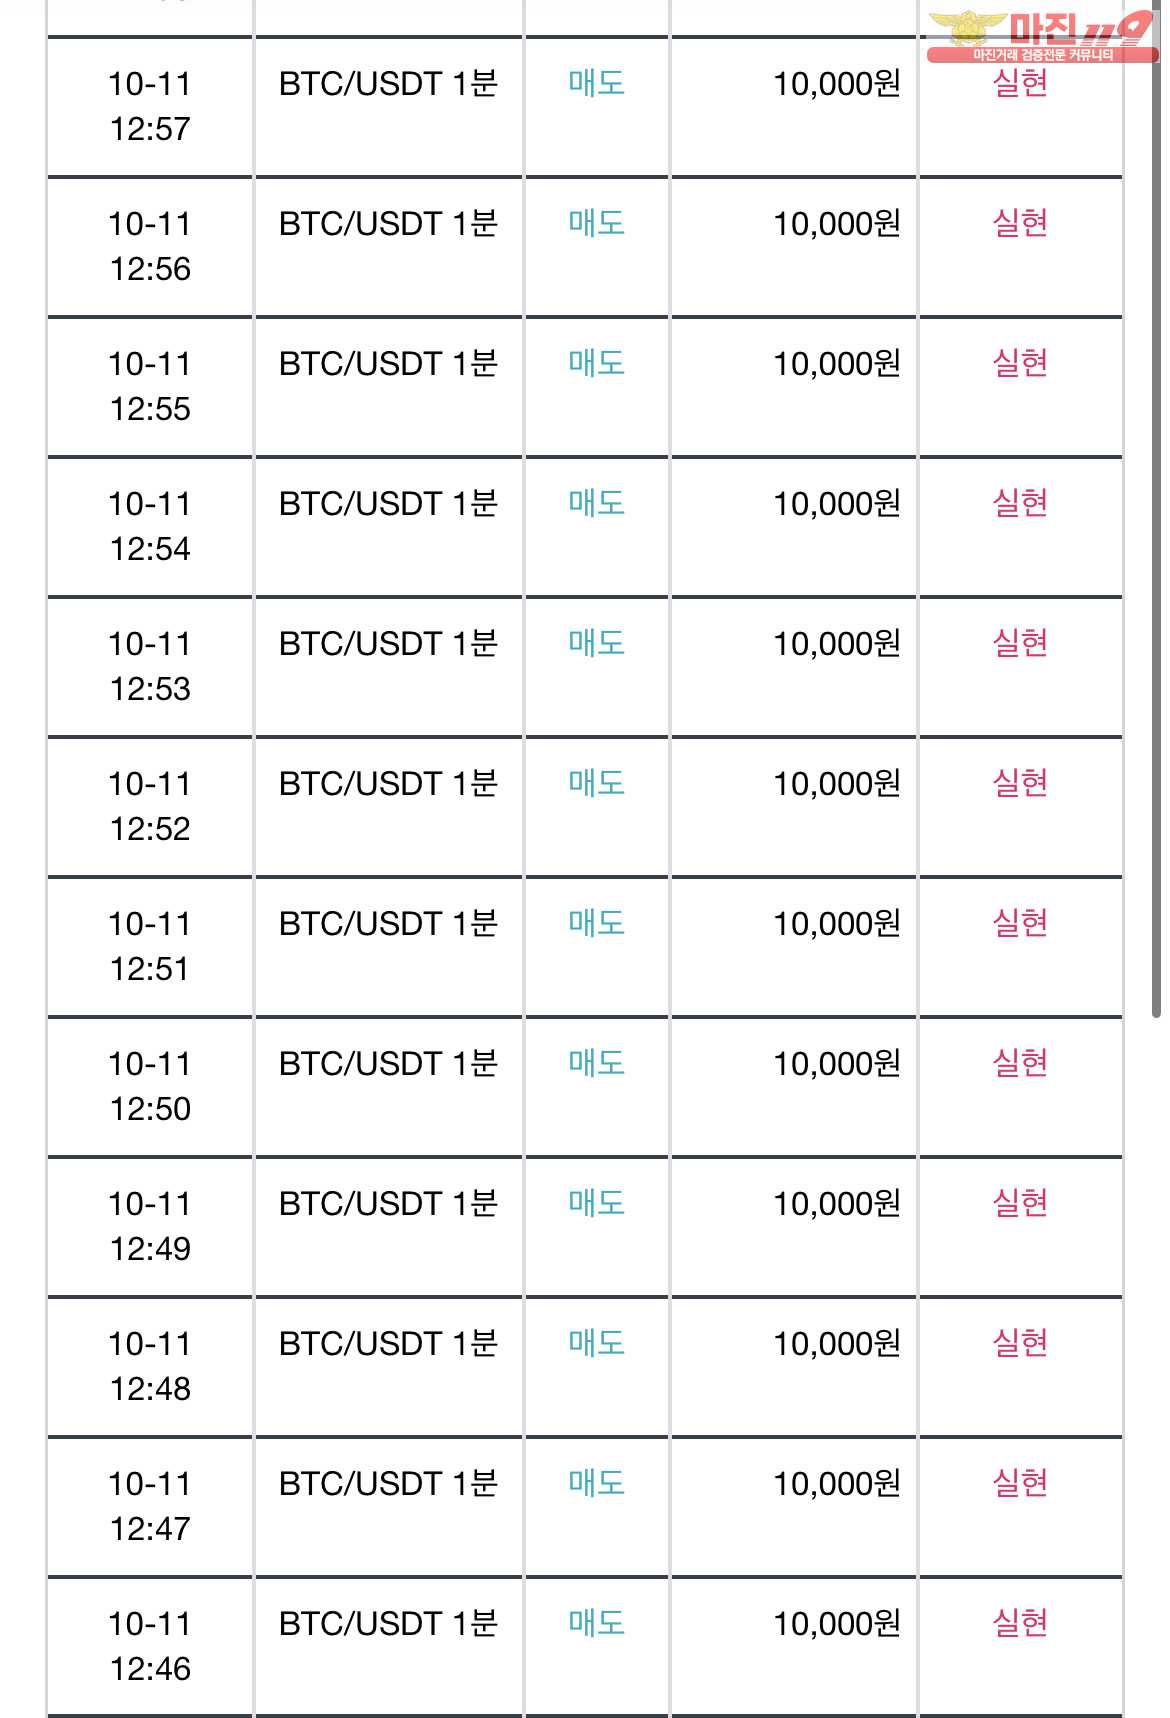Click the 10-11 12:50 date cell

(x=150, y=1086)
